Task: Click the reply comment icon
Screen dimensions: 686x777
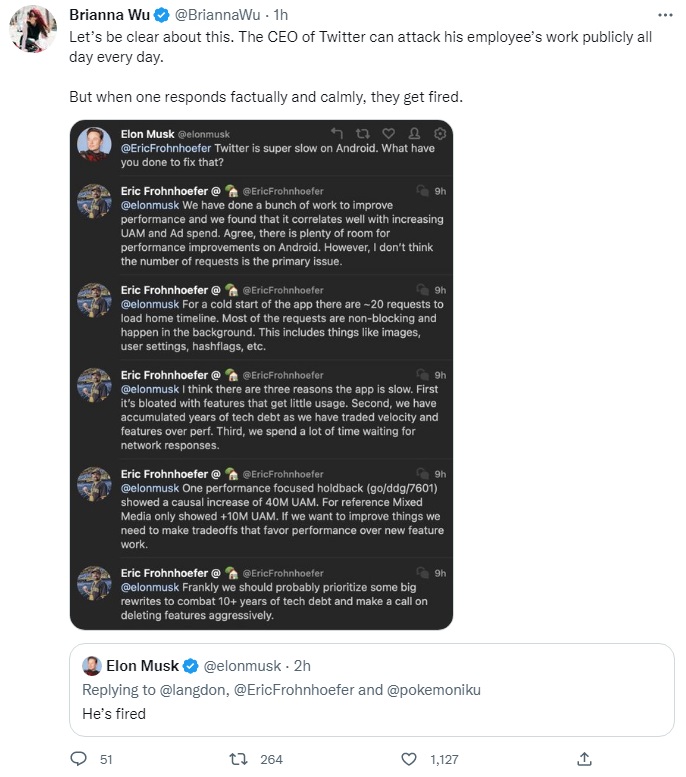Action: [78, 759]
